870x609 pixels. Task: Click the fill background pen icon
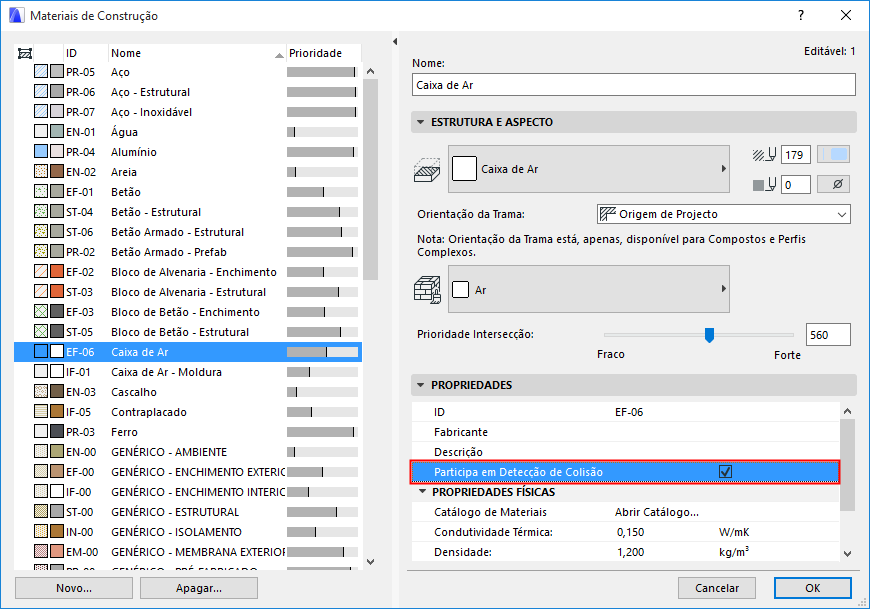tap(764, 184)
